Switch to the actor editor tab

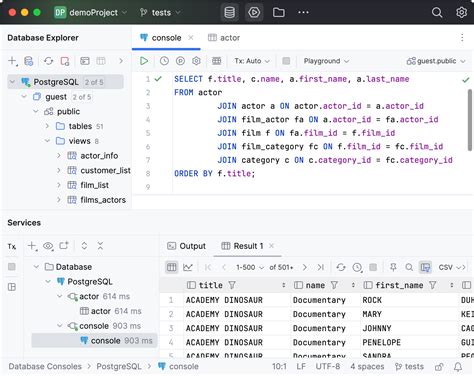coord(224,38)
